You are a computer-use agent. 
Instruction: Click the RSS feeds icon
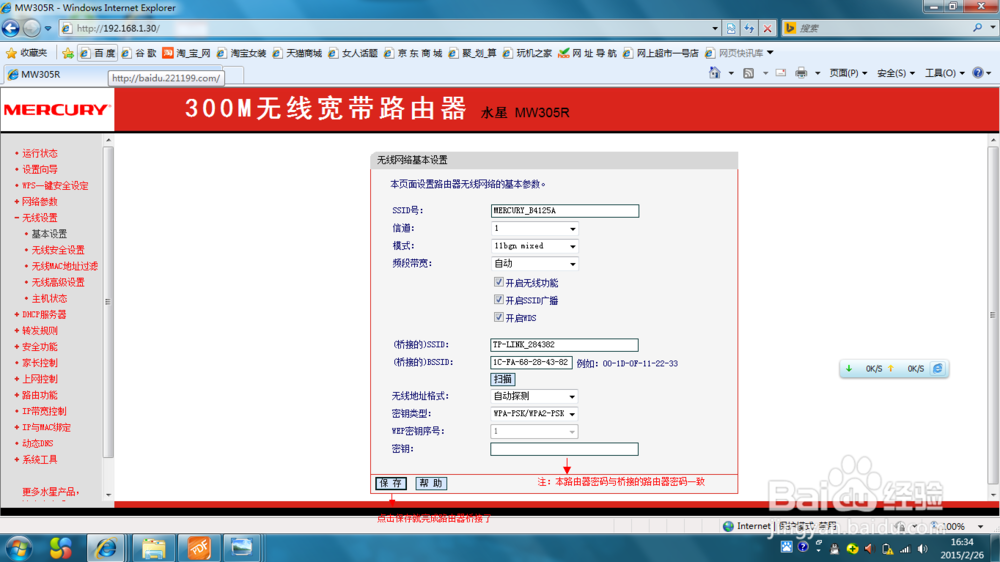tap(749, 73)
